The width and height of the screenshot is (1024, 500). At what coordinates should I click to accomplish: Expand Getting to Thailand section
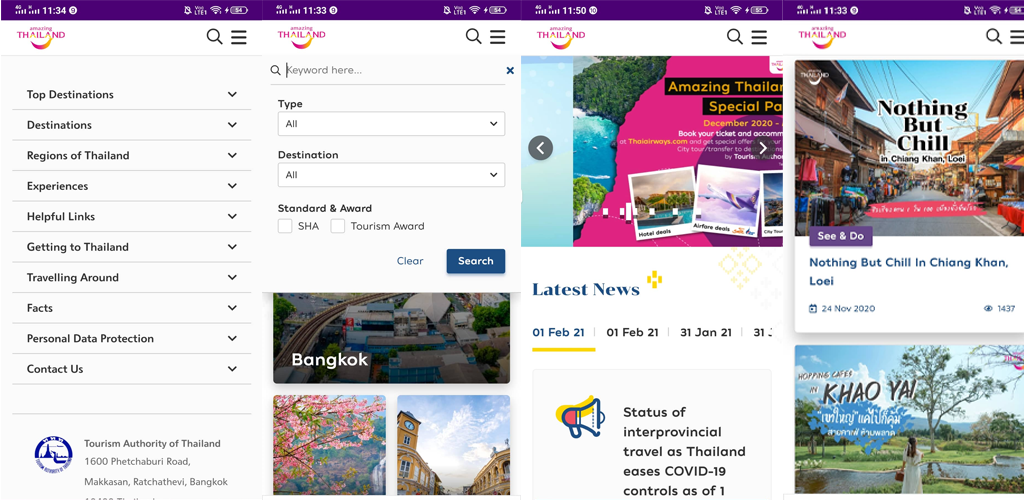131,247
